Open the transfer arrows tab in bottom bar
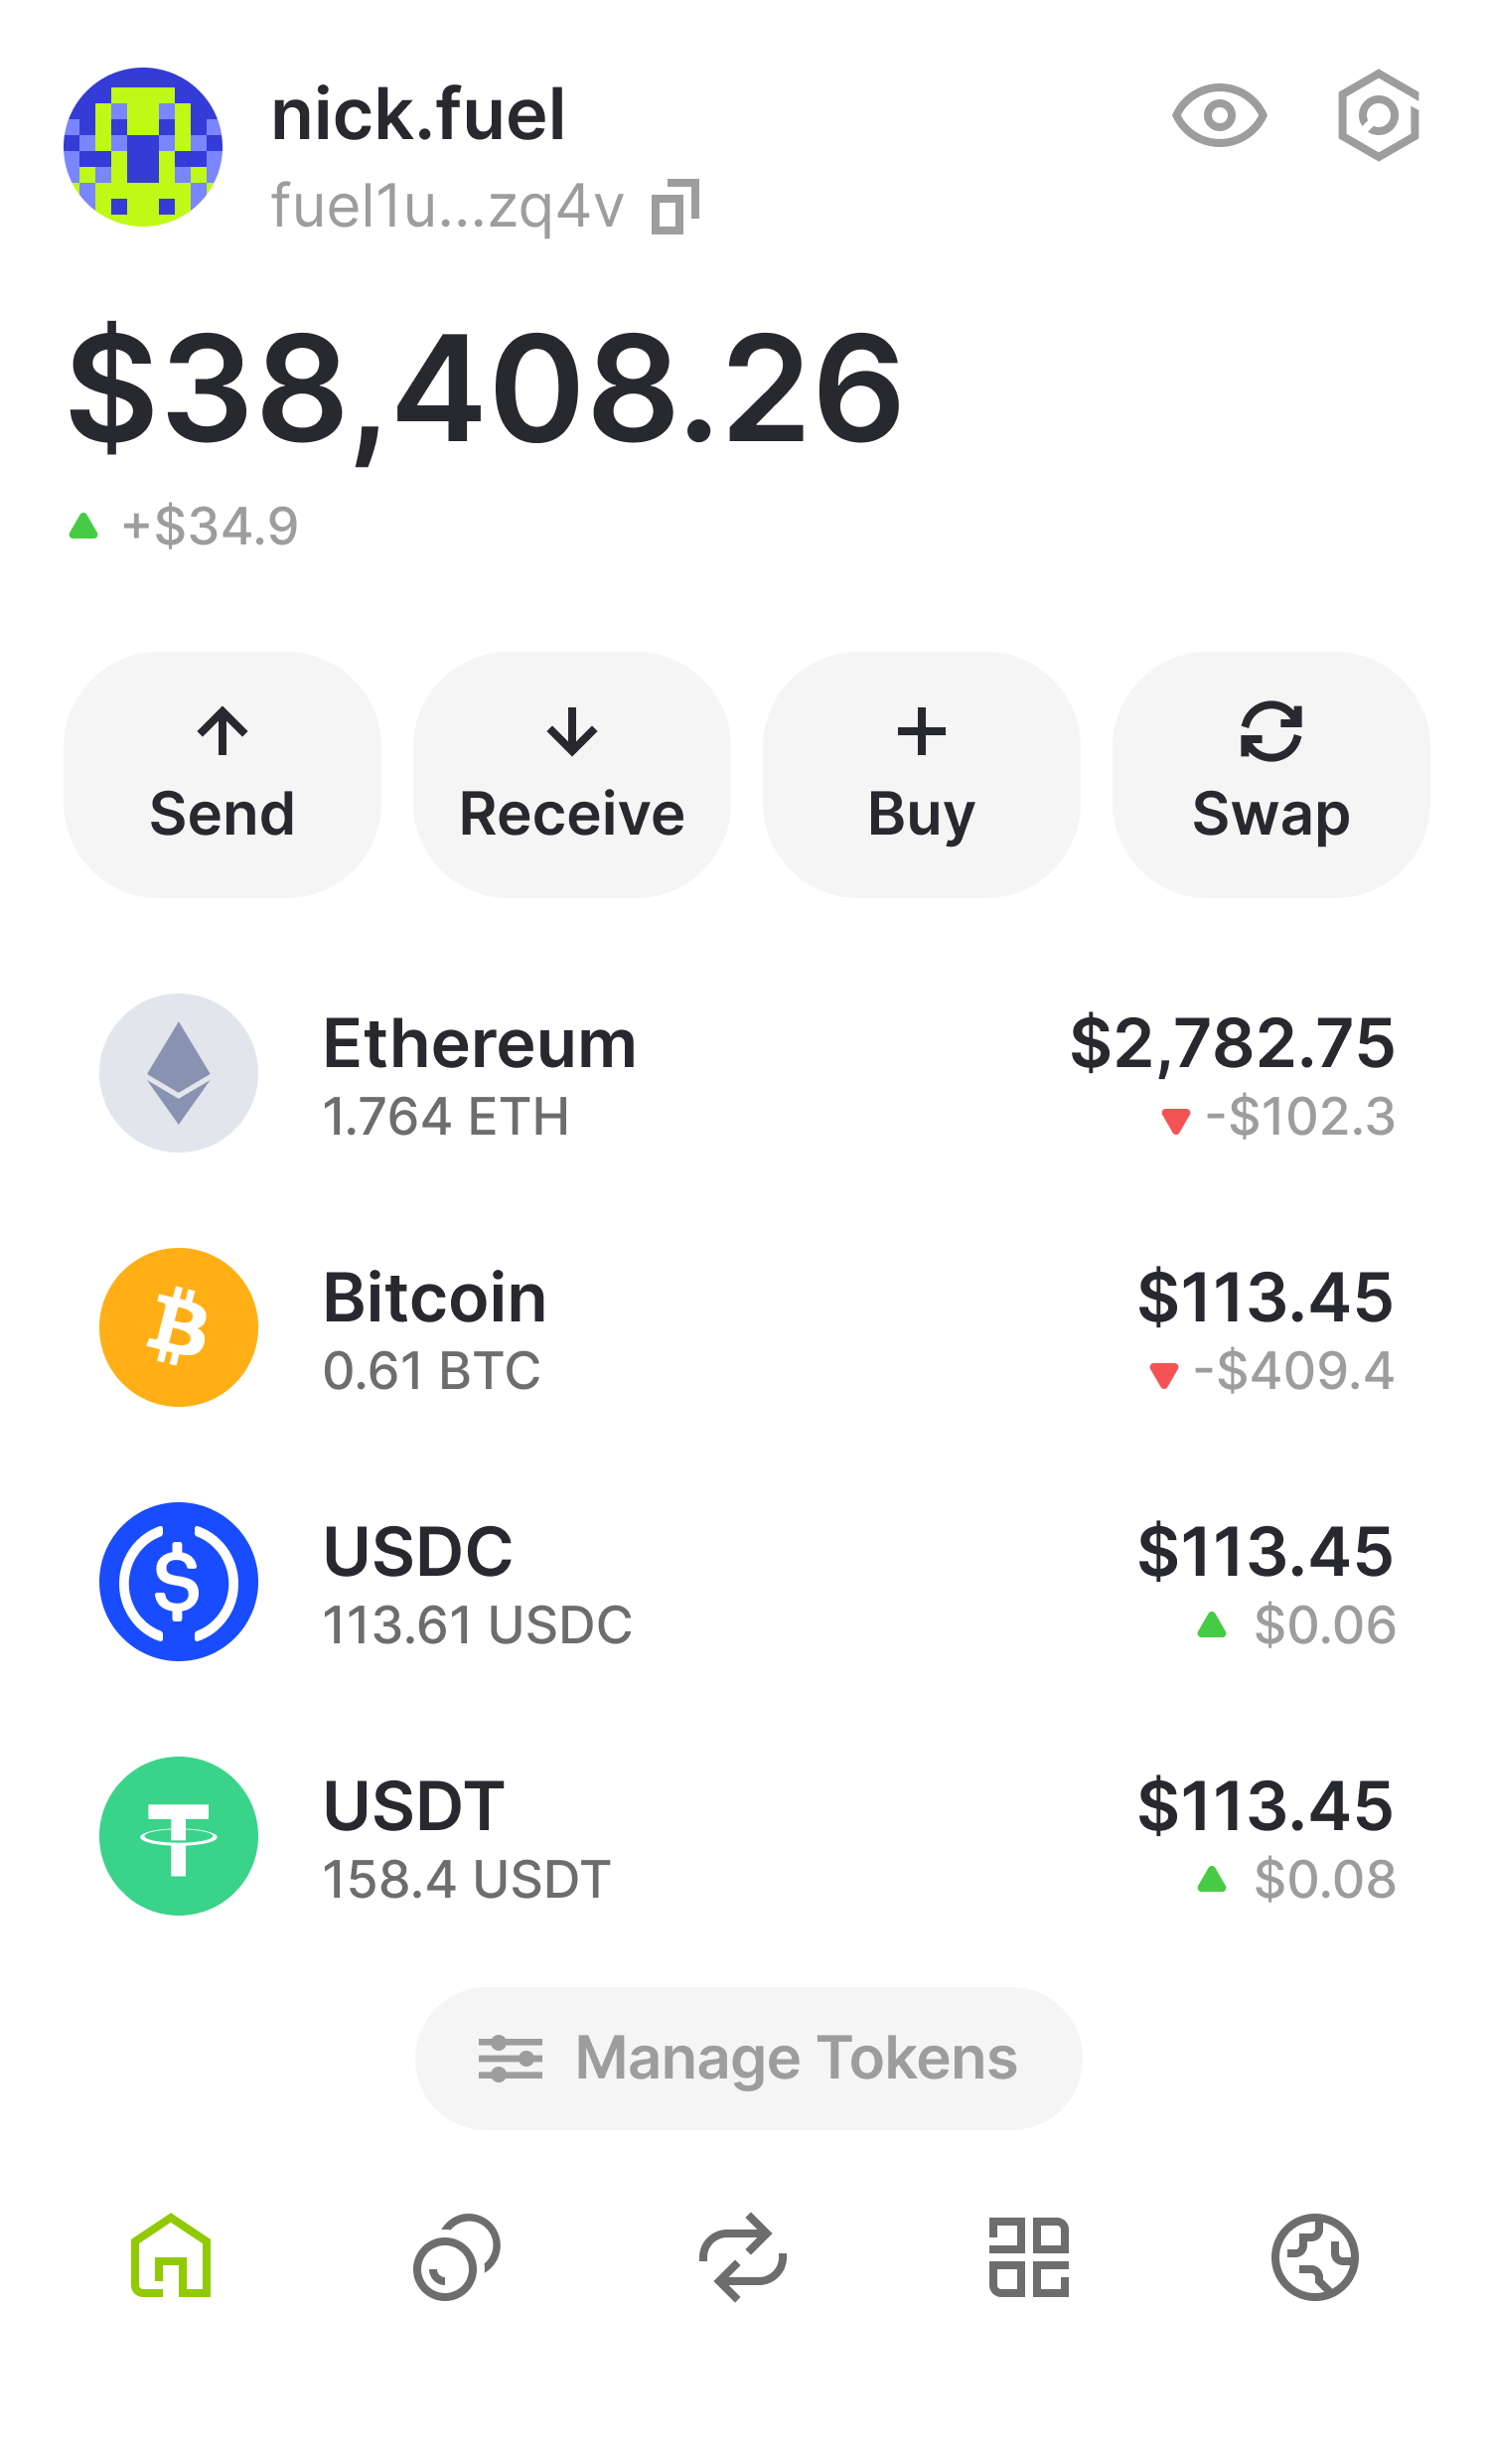This screenshot has height=2464, width=1490. [x=742, y=2256]
